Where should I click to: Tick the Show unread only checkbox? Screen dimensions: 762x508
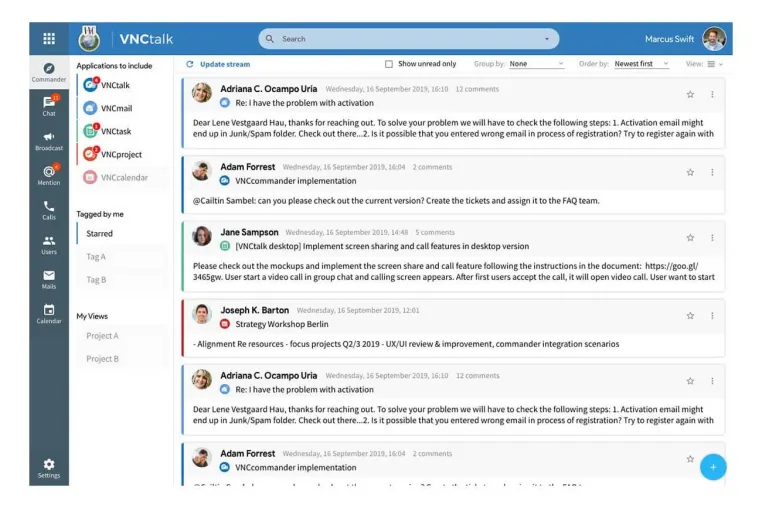pos(389,64)
